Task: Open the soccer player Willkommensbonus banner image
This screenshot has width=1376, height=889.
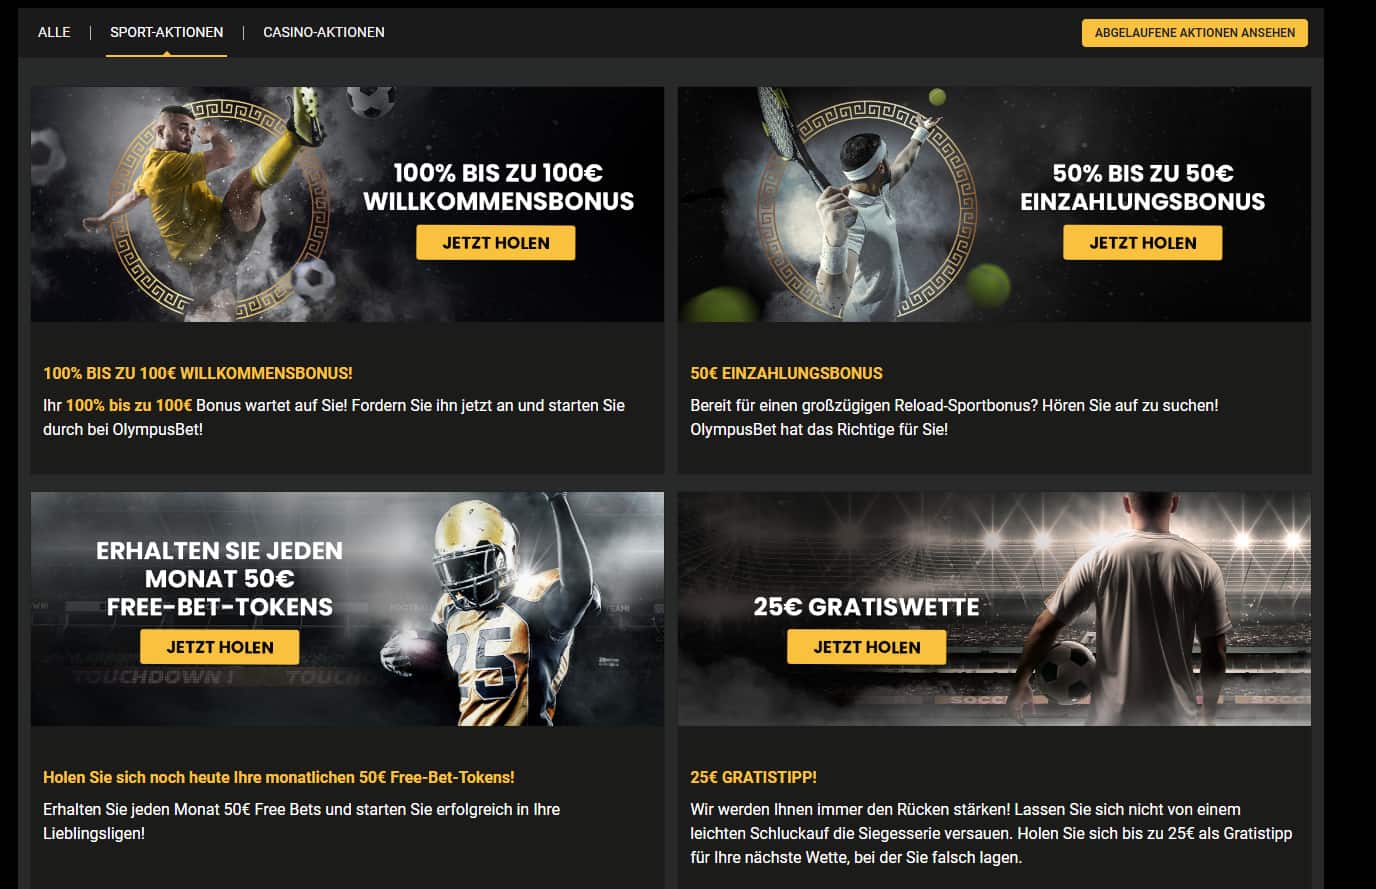Action: tap(347, 204)
